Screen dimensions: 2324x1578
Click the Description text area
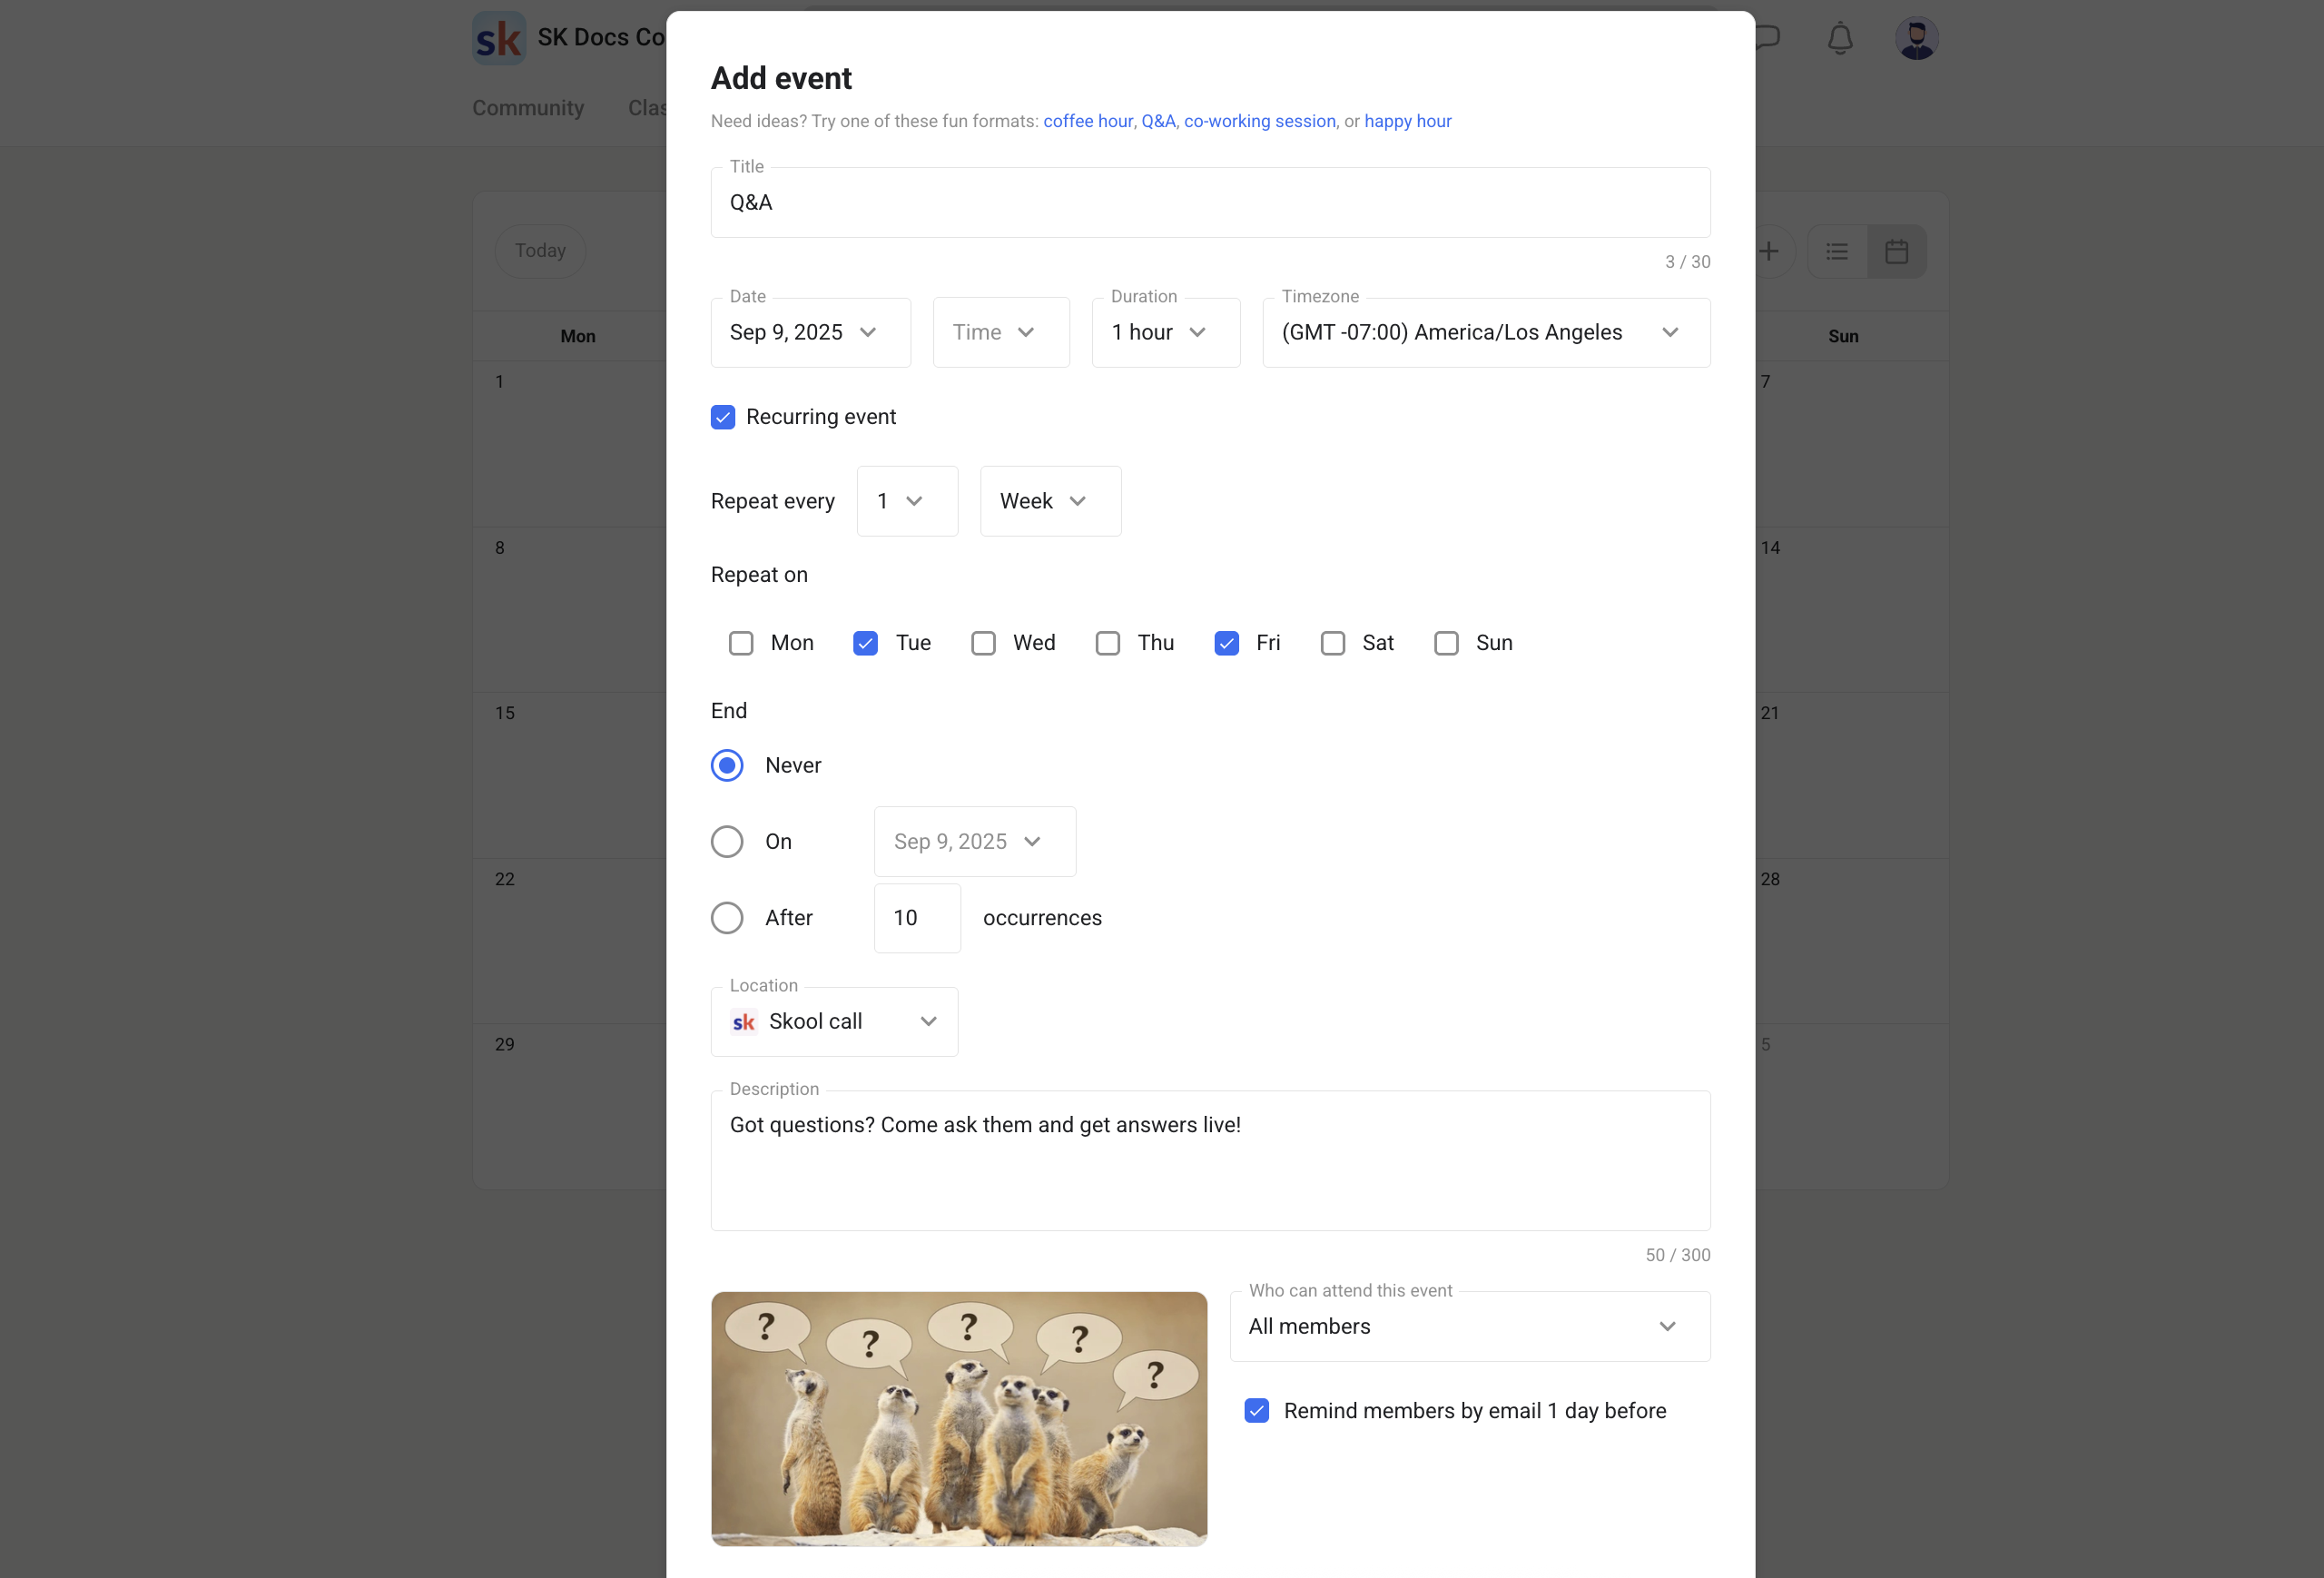click(1210, 1161)
